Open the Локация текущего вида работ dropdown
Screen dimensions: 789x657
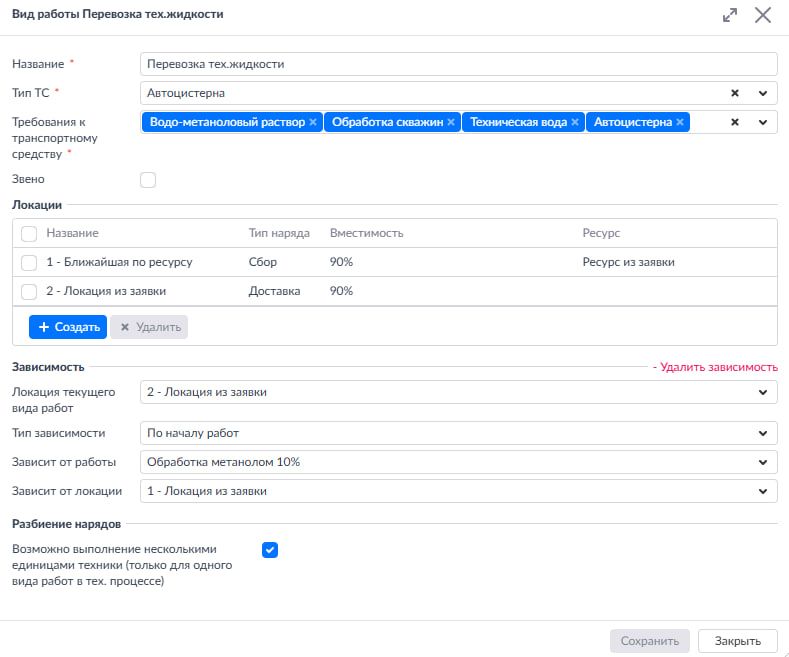458,392
